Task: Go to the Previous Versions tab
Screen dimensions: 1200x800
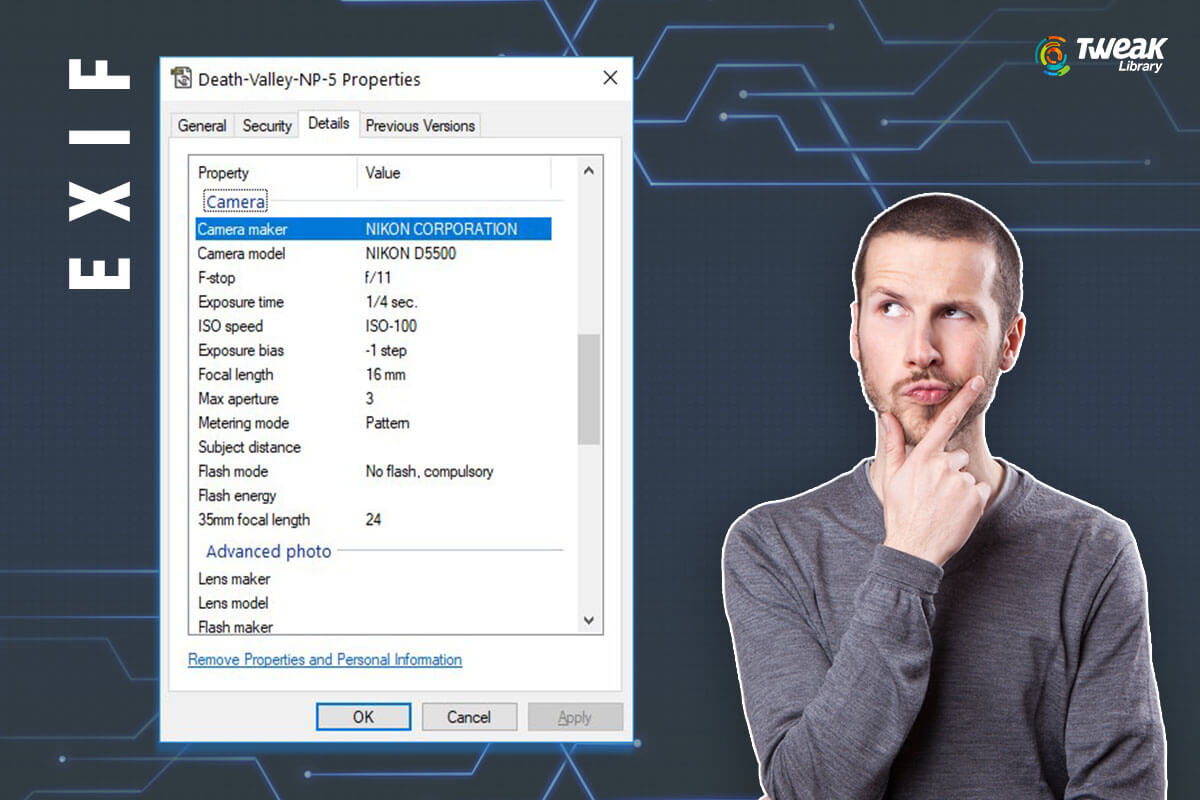Action: click(x=420, y=126)
